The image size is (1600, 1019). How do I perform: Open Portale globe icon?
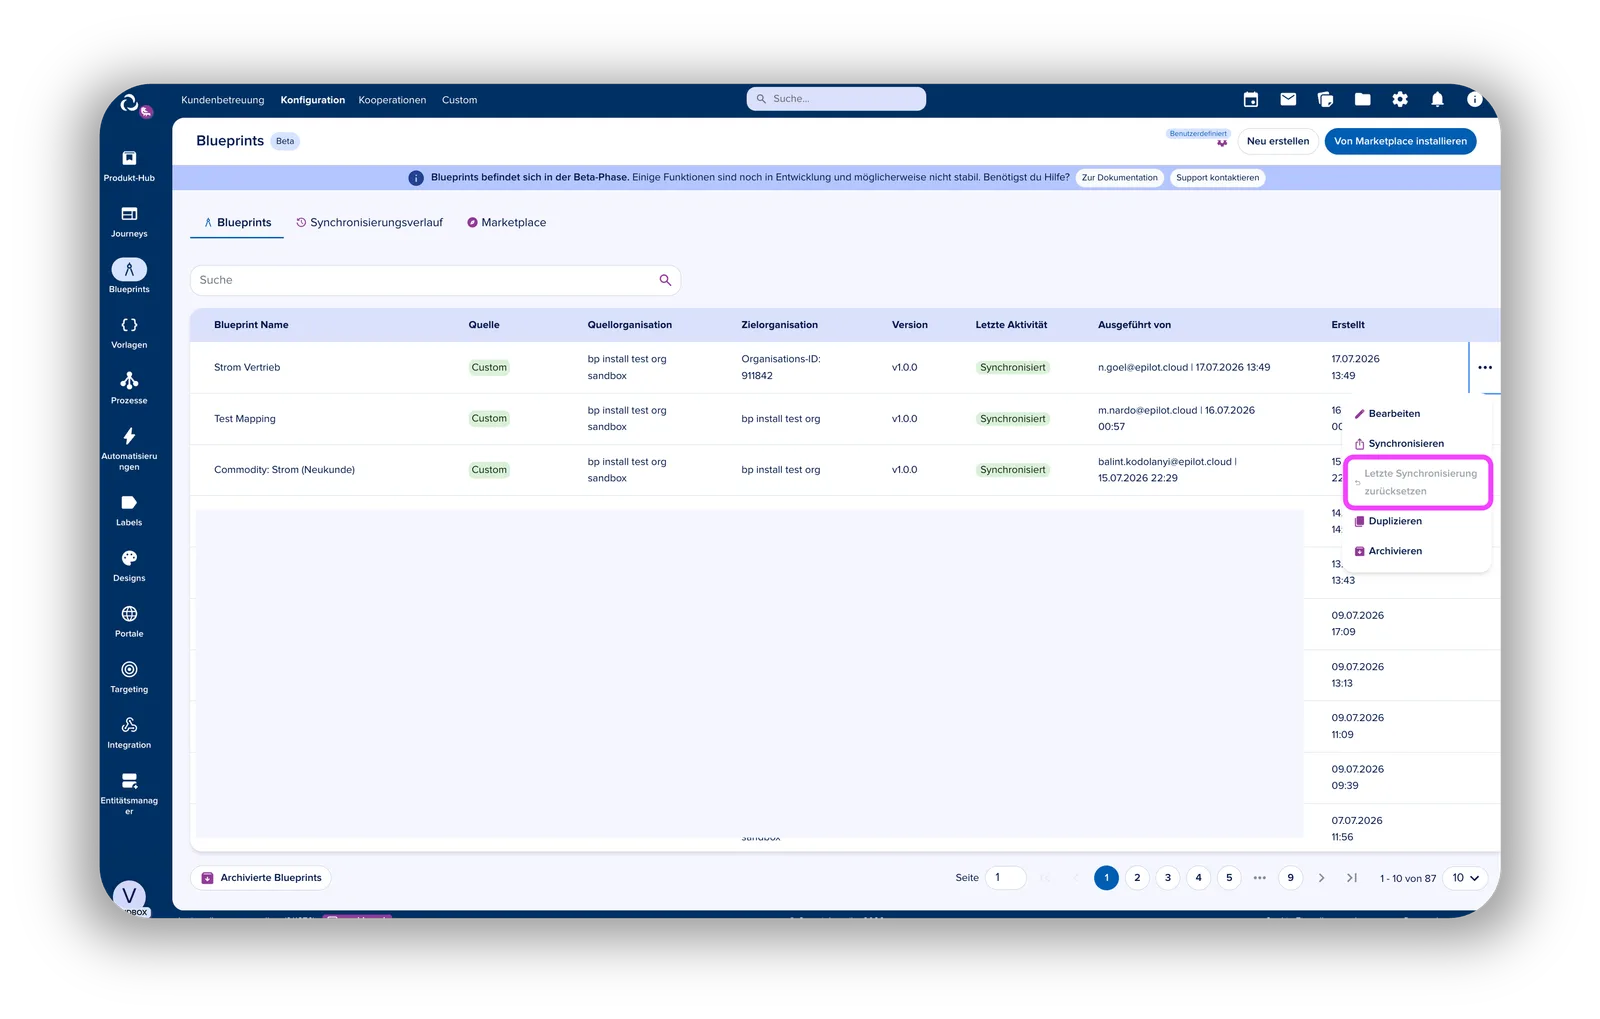129,614
